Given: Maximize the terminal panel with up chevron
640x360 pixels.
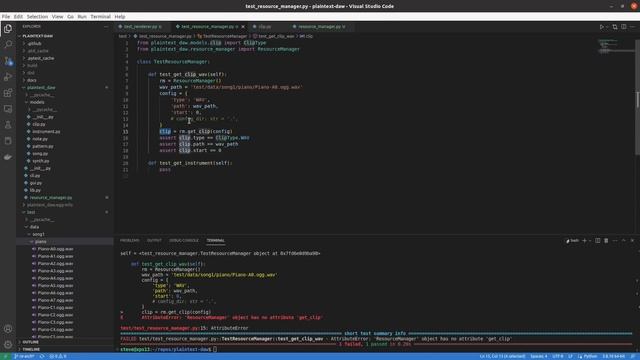Looking at the screenshot, I should coord(623,241).
